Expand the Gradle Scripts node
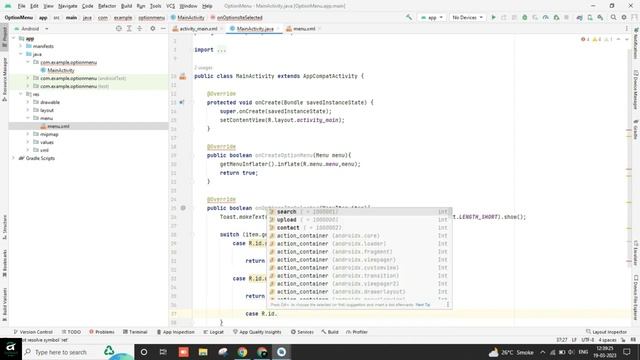640x360 pixels. [x=13, y=158]
